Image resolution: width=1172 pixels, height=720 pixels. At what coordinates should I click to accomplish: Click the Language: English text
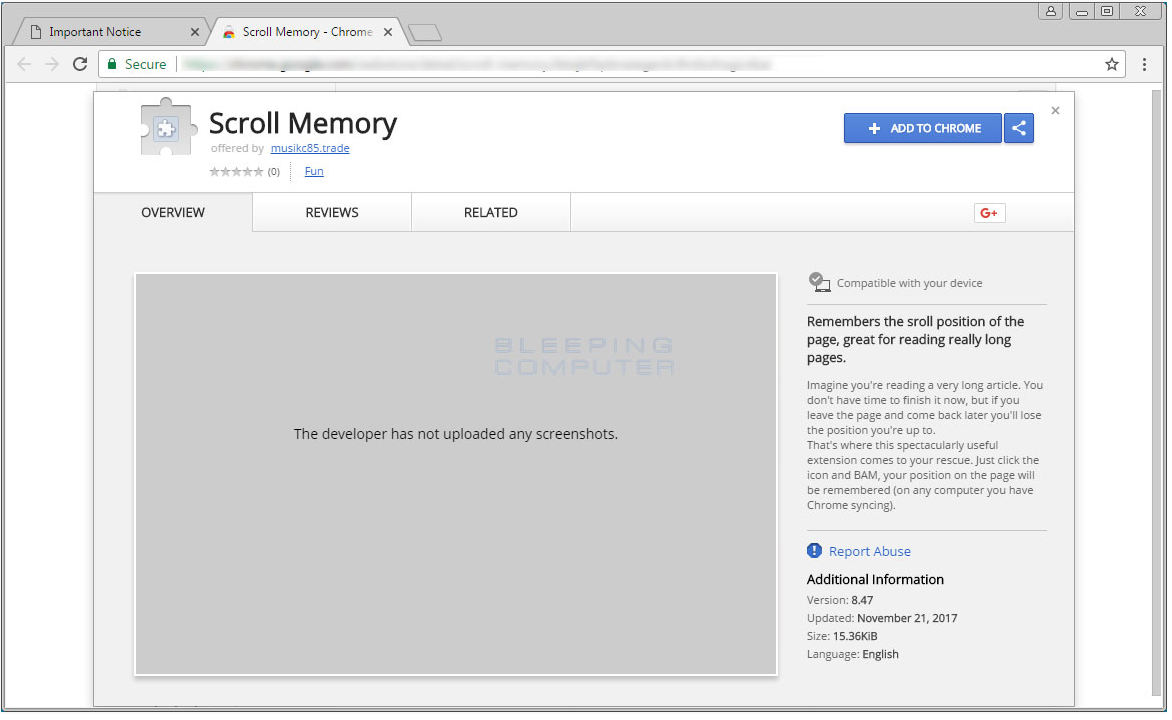852,653
